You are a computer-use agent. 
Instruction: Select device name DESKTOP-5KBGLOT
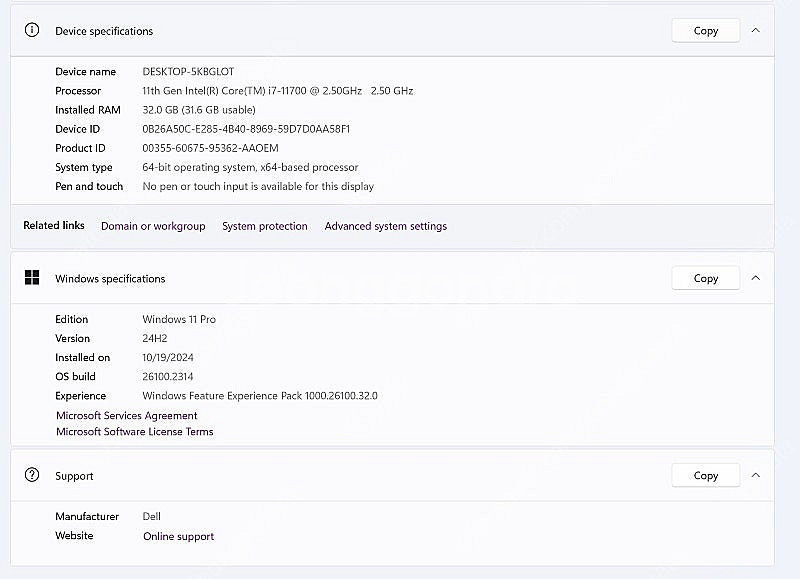[188, 71]
